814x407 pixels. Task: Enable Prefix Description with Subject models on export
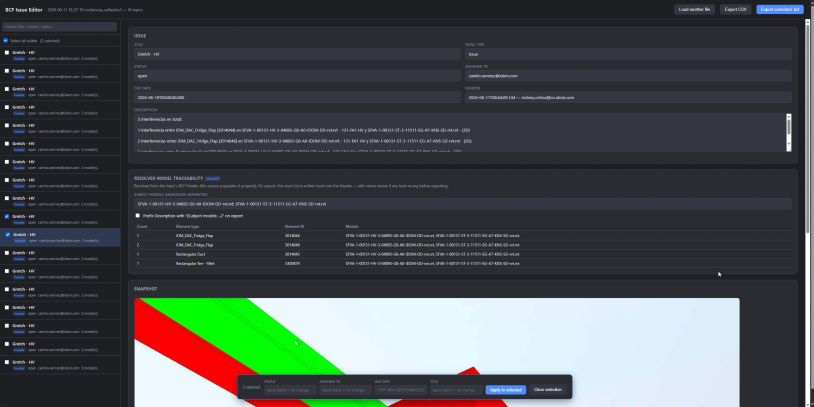(x=138, y=215)
